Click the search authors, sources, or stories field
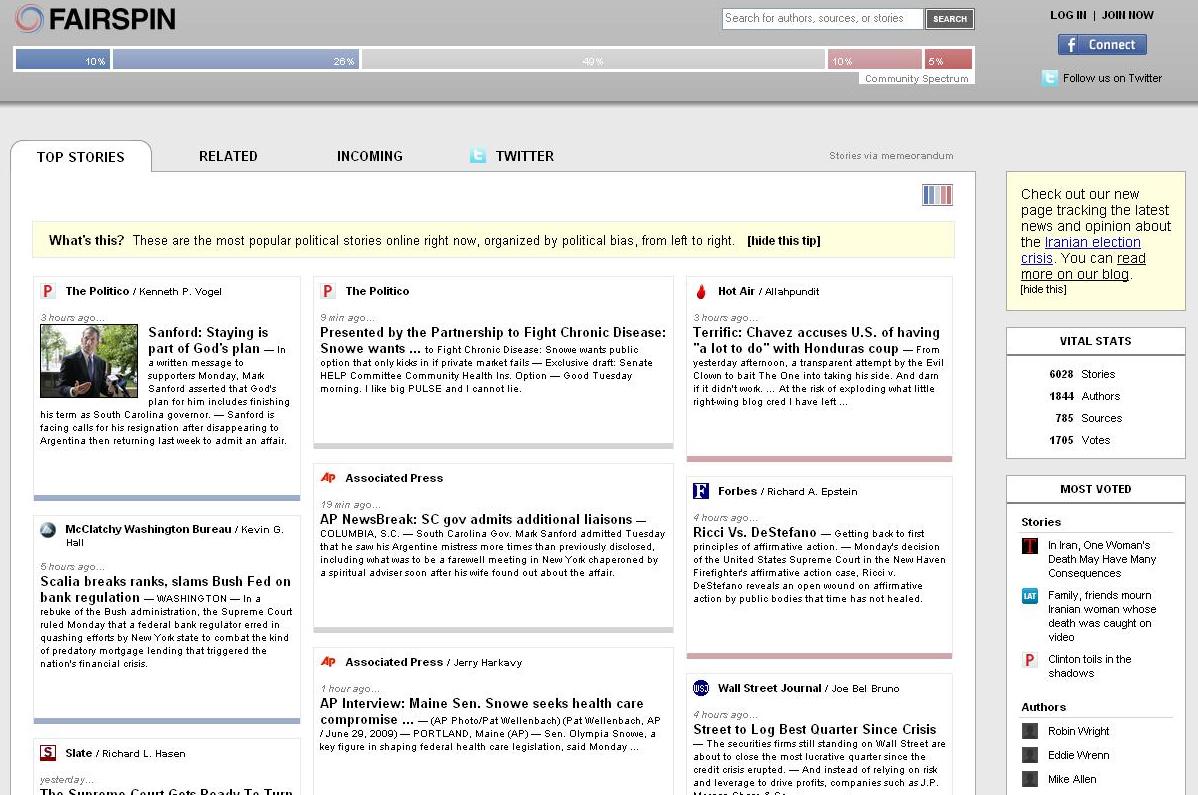 point(822,18)
